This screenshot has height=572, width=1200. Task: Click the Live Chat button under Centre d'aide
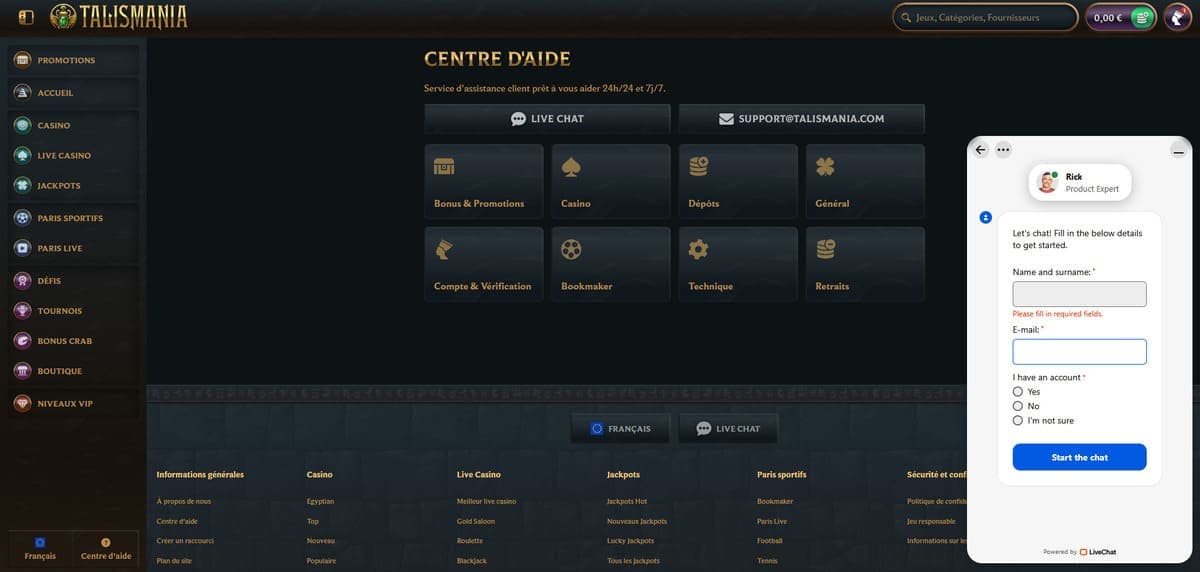click(547, 119)
